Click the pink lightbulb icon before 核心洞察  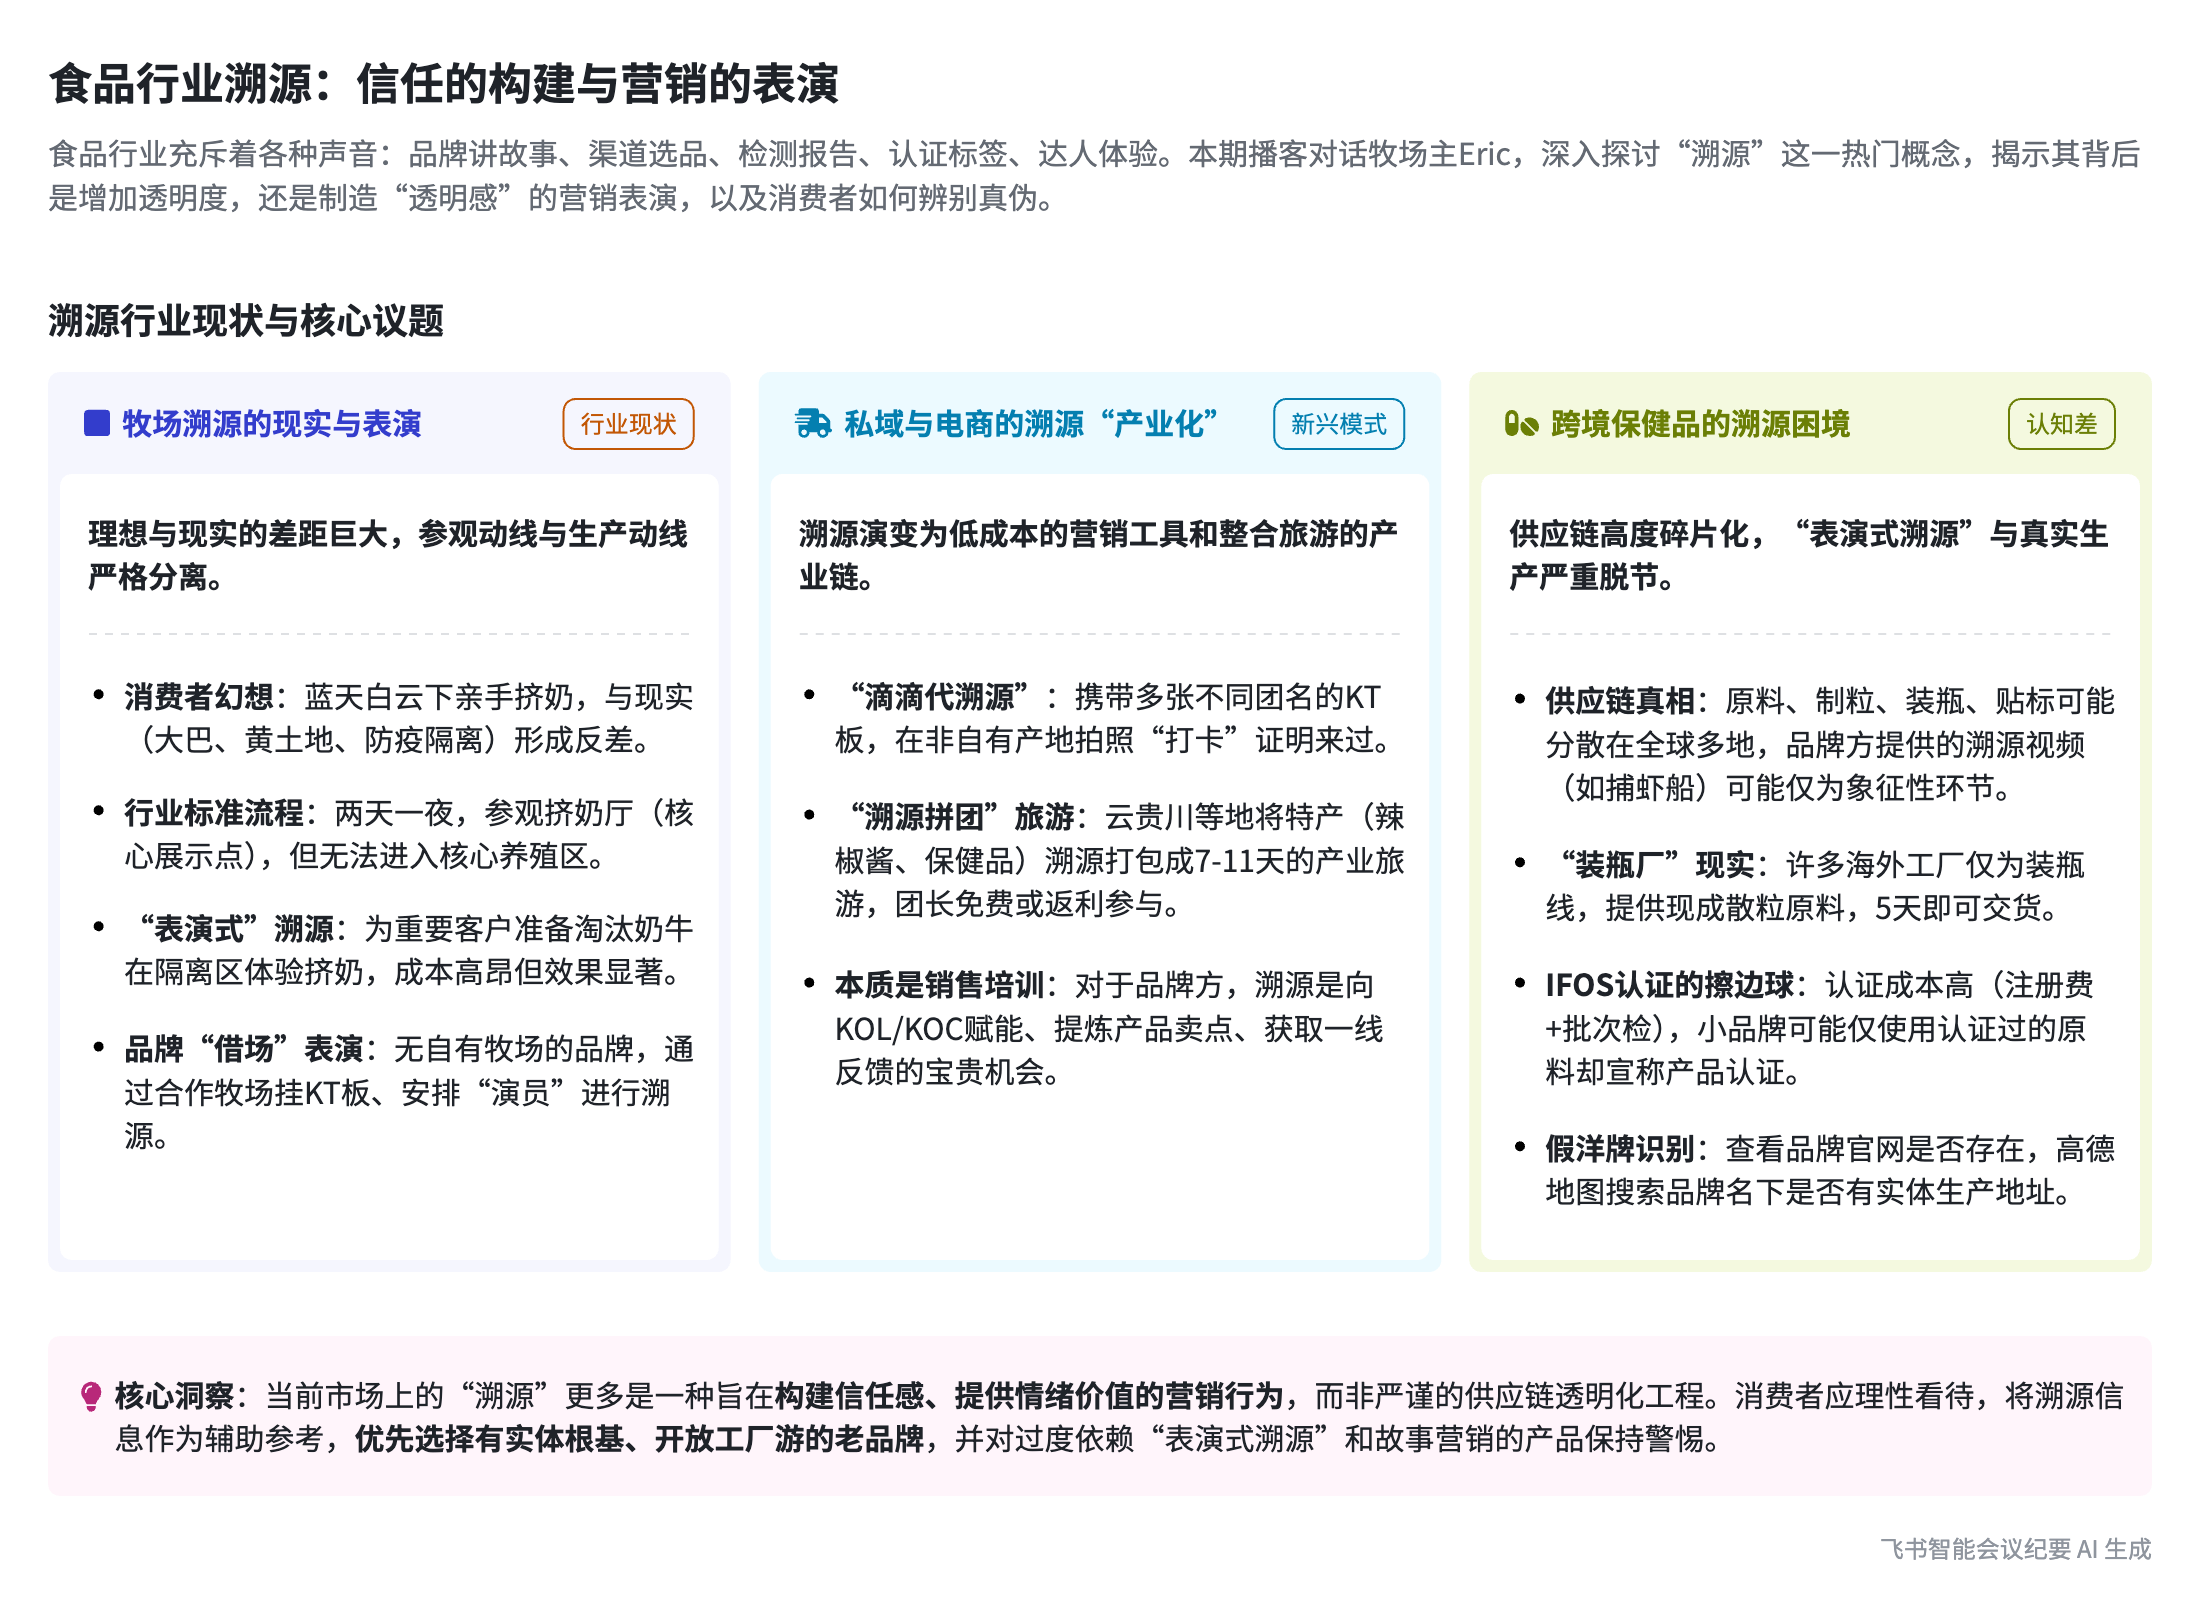(x=91, y=1396)
